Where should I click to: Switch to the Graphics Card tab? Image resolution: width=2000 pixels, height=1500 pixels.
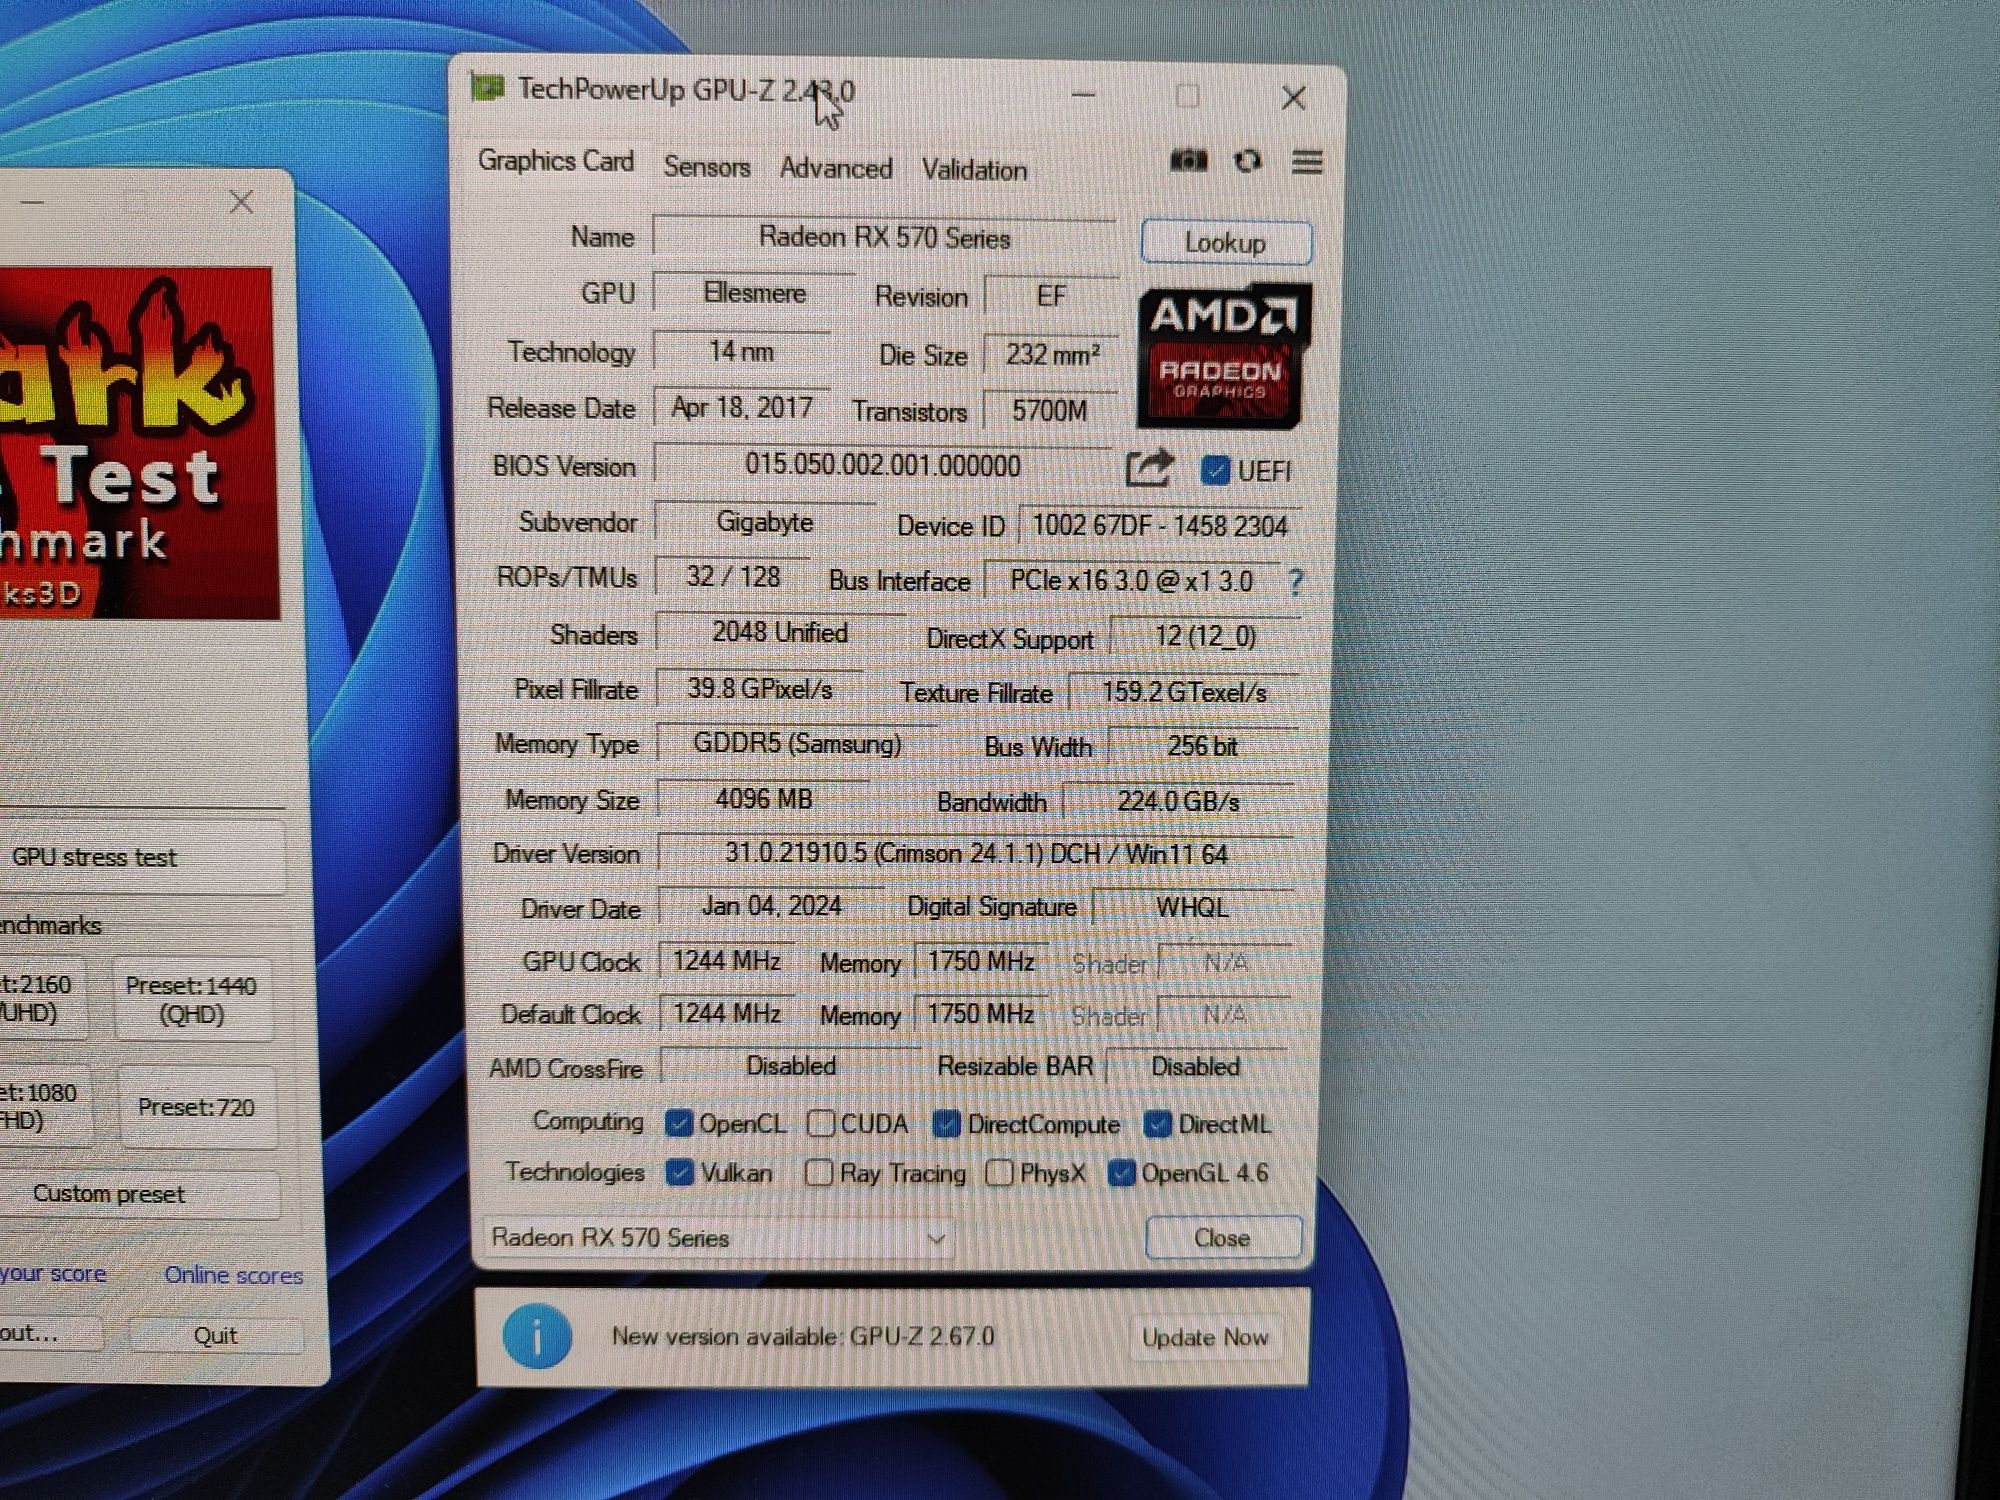coord(556,161)
